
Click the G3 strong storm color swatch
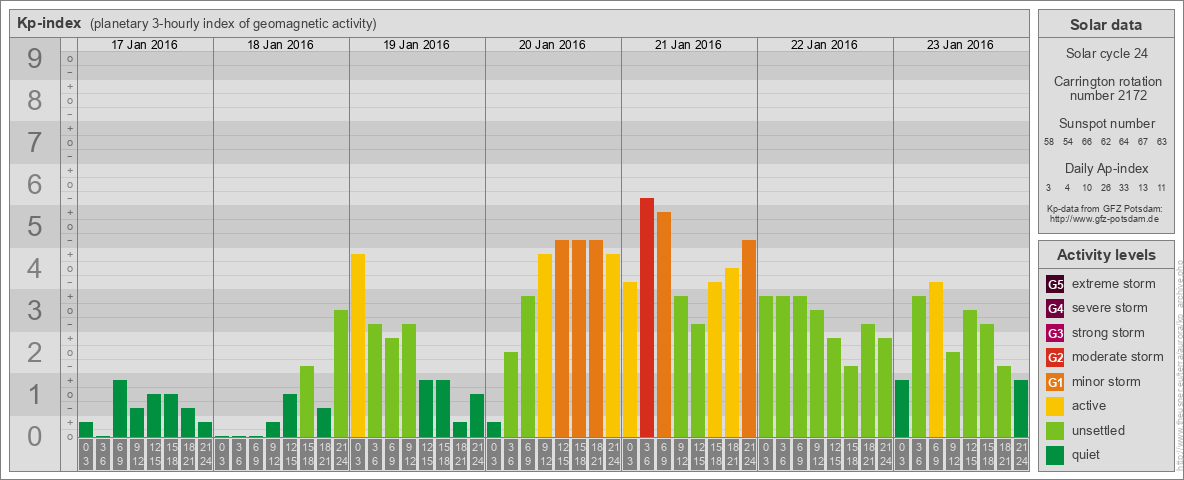(x=1055, y=333)
